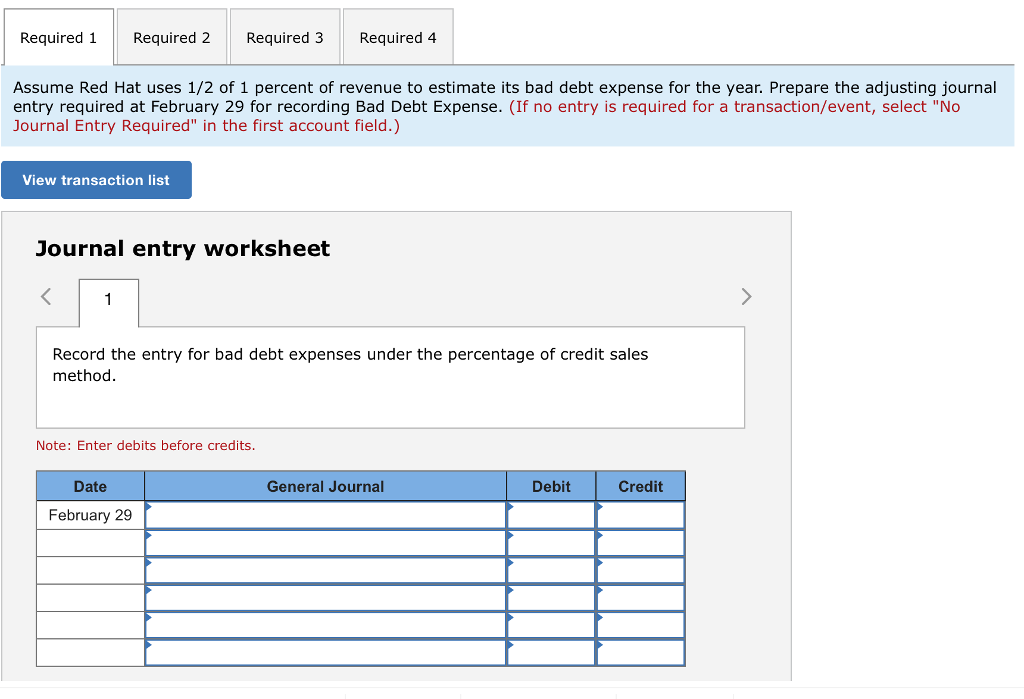Click the Debit cell in the fourth row
Viewport: 1024px width, 699px height.
pyautogui.click(x=551, y=598)
